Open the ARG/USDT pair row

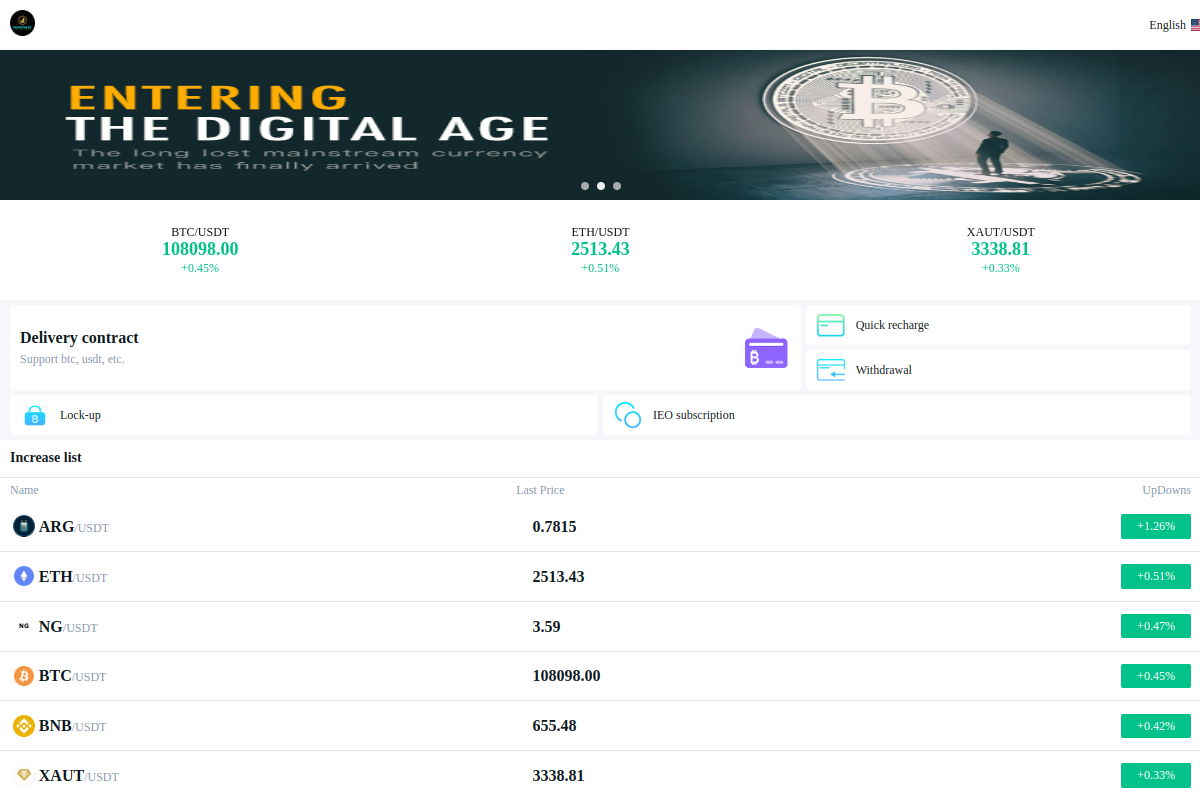[x=600, y=527]
